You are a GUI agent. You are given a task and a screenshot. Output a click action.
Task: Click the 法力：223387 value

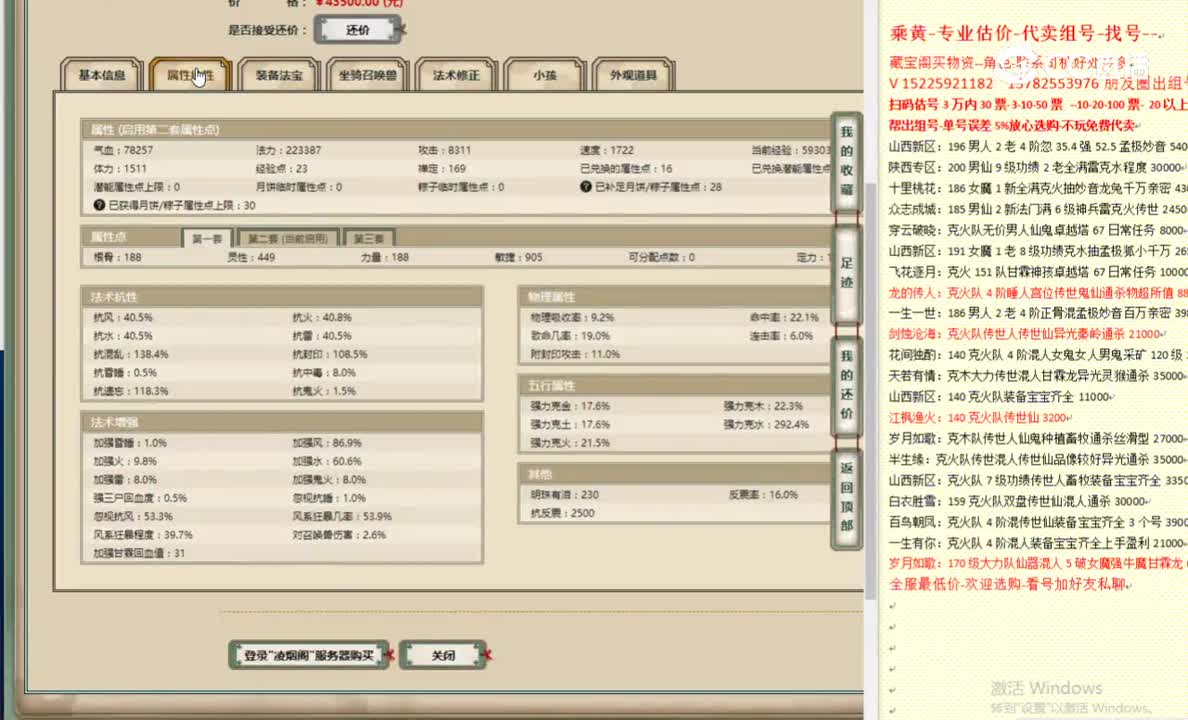(x=288, y=150)
